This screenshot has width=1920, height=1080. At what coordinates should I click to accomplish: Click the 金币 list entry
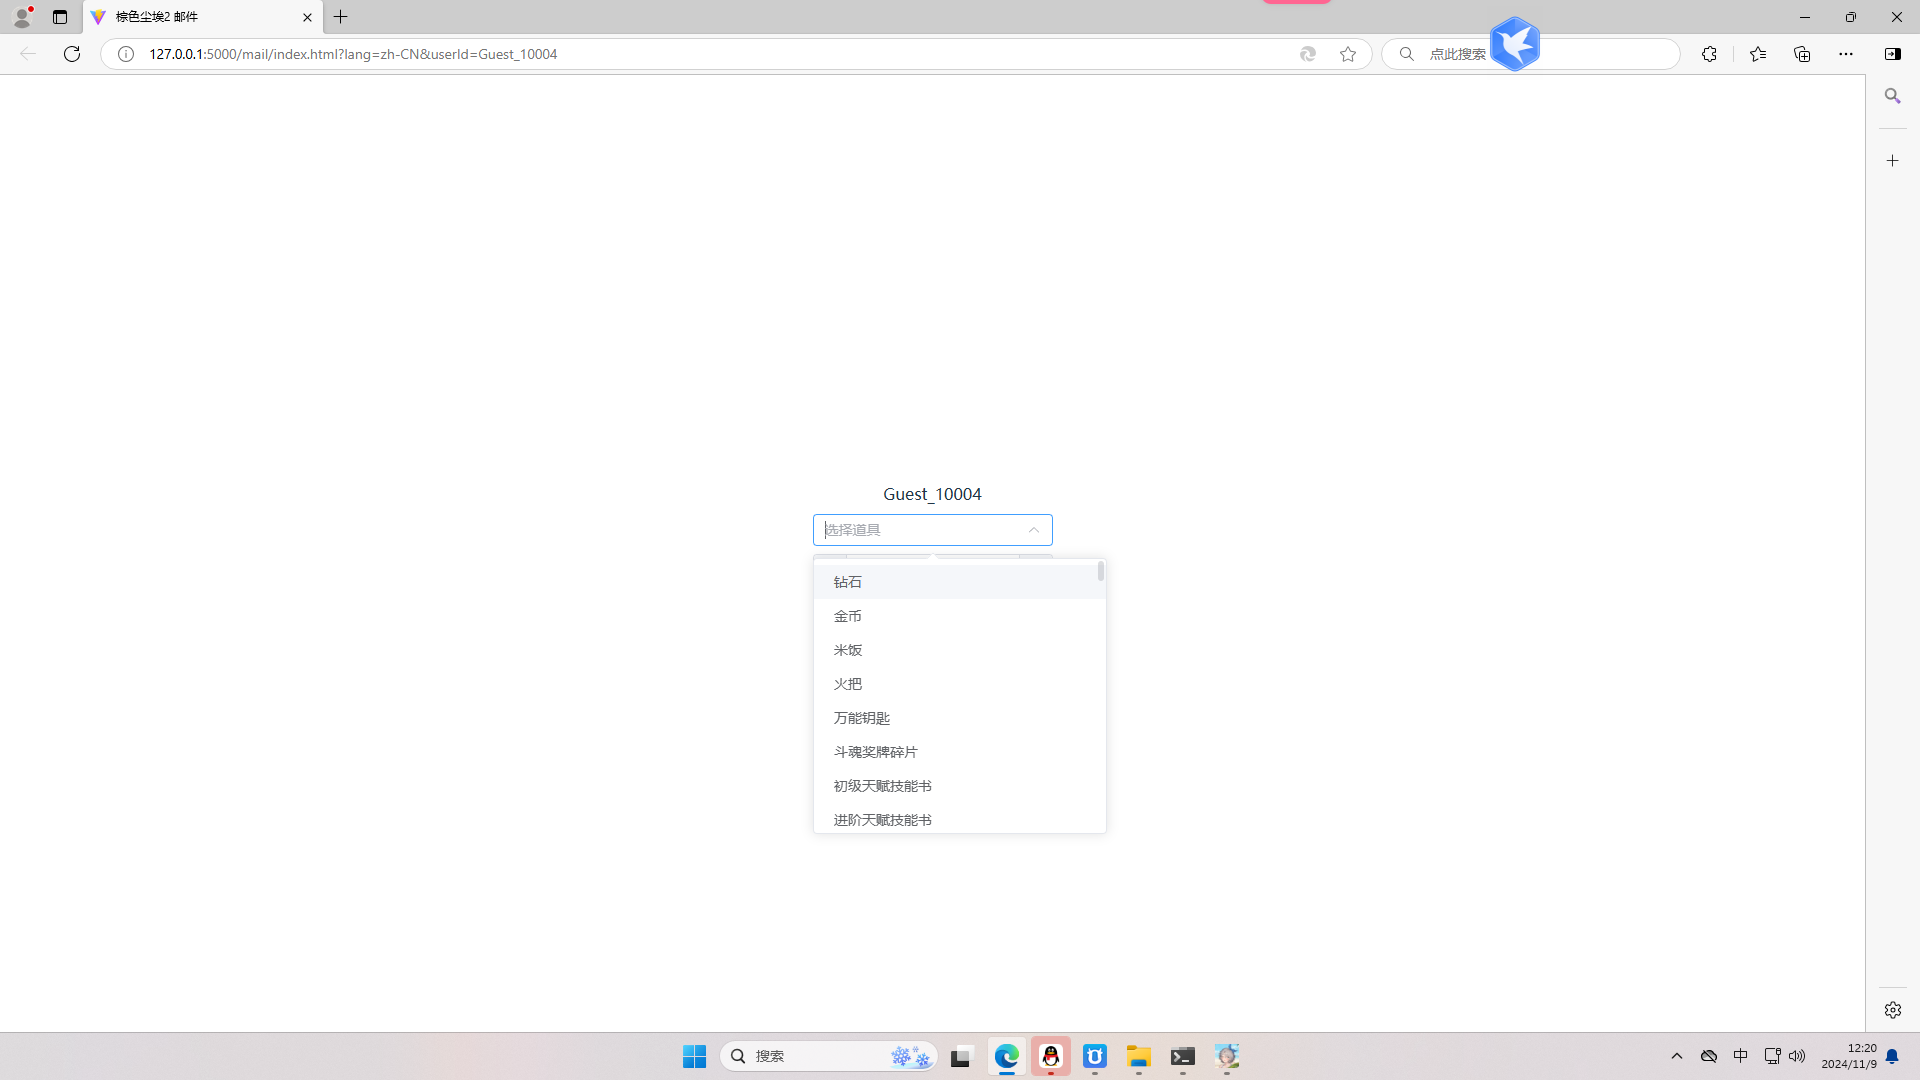(848, 616)
